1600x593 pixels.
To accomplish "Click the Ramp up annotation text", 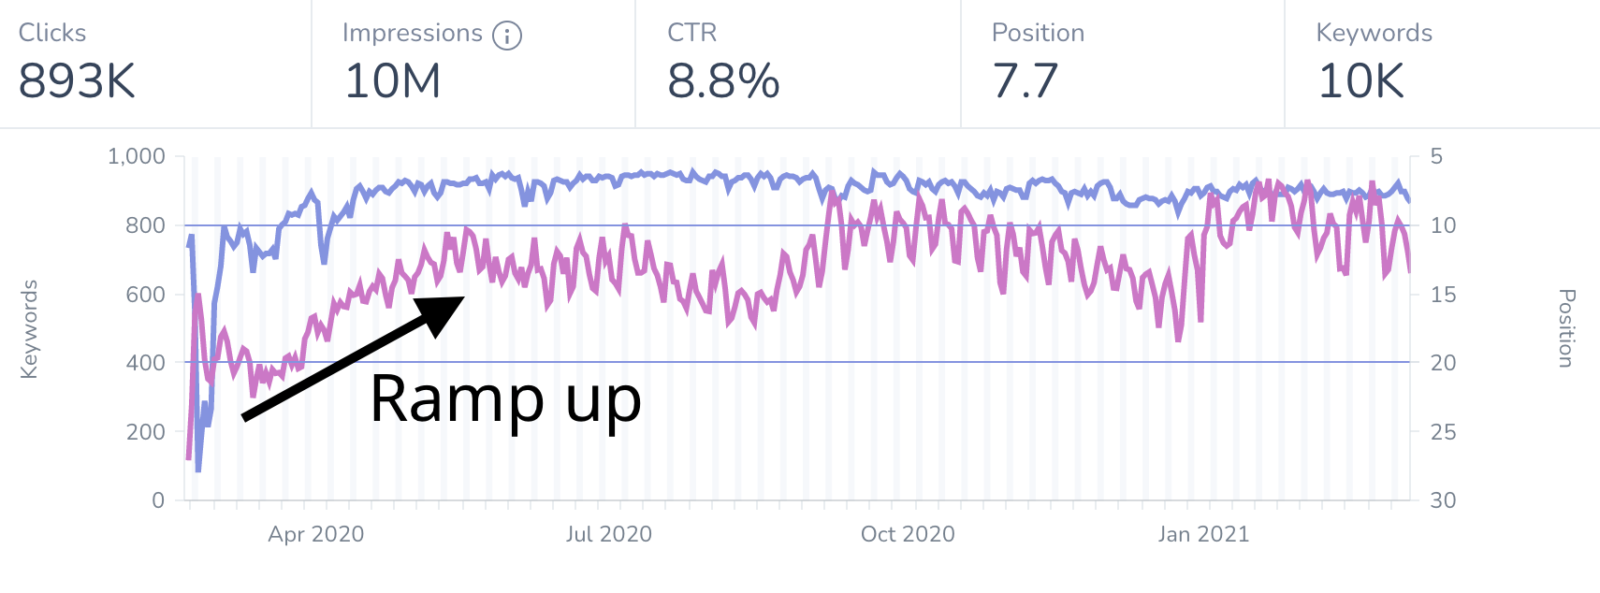I will [x=505, y=399].
